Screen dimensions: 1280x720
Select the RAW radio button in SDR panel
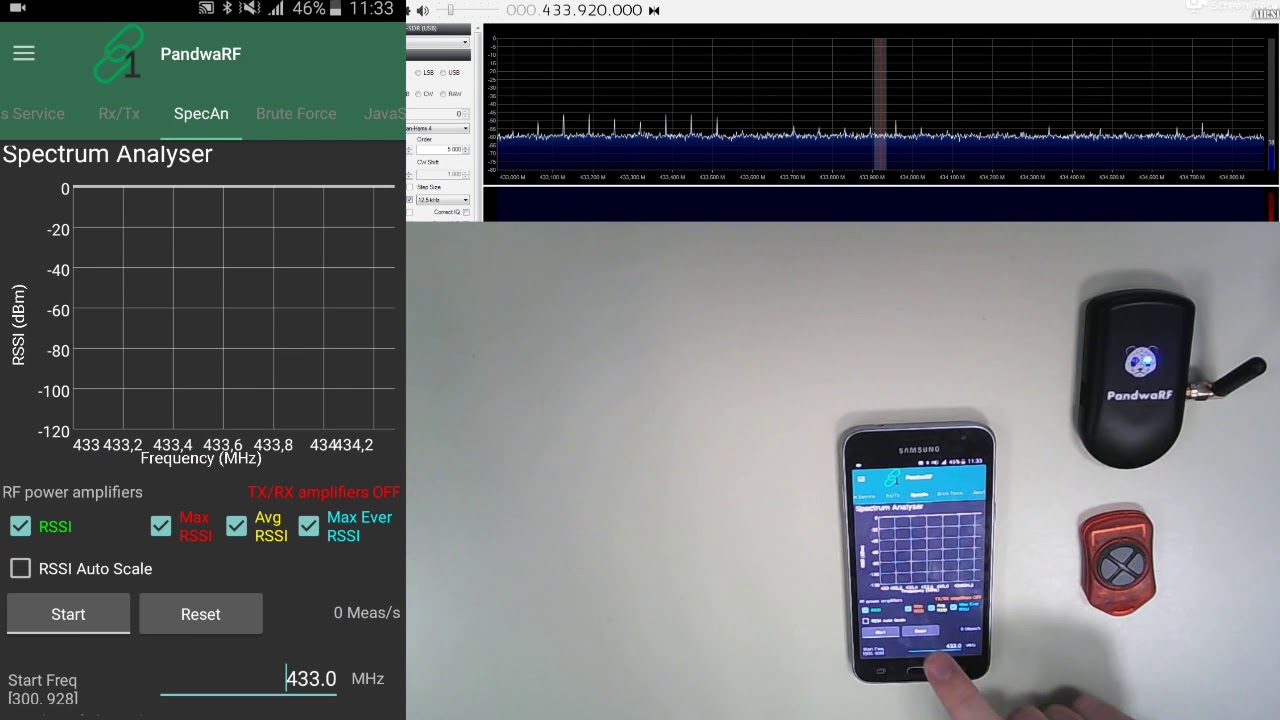pos(443,94)
